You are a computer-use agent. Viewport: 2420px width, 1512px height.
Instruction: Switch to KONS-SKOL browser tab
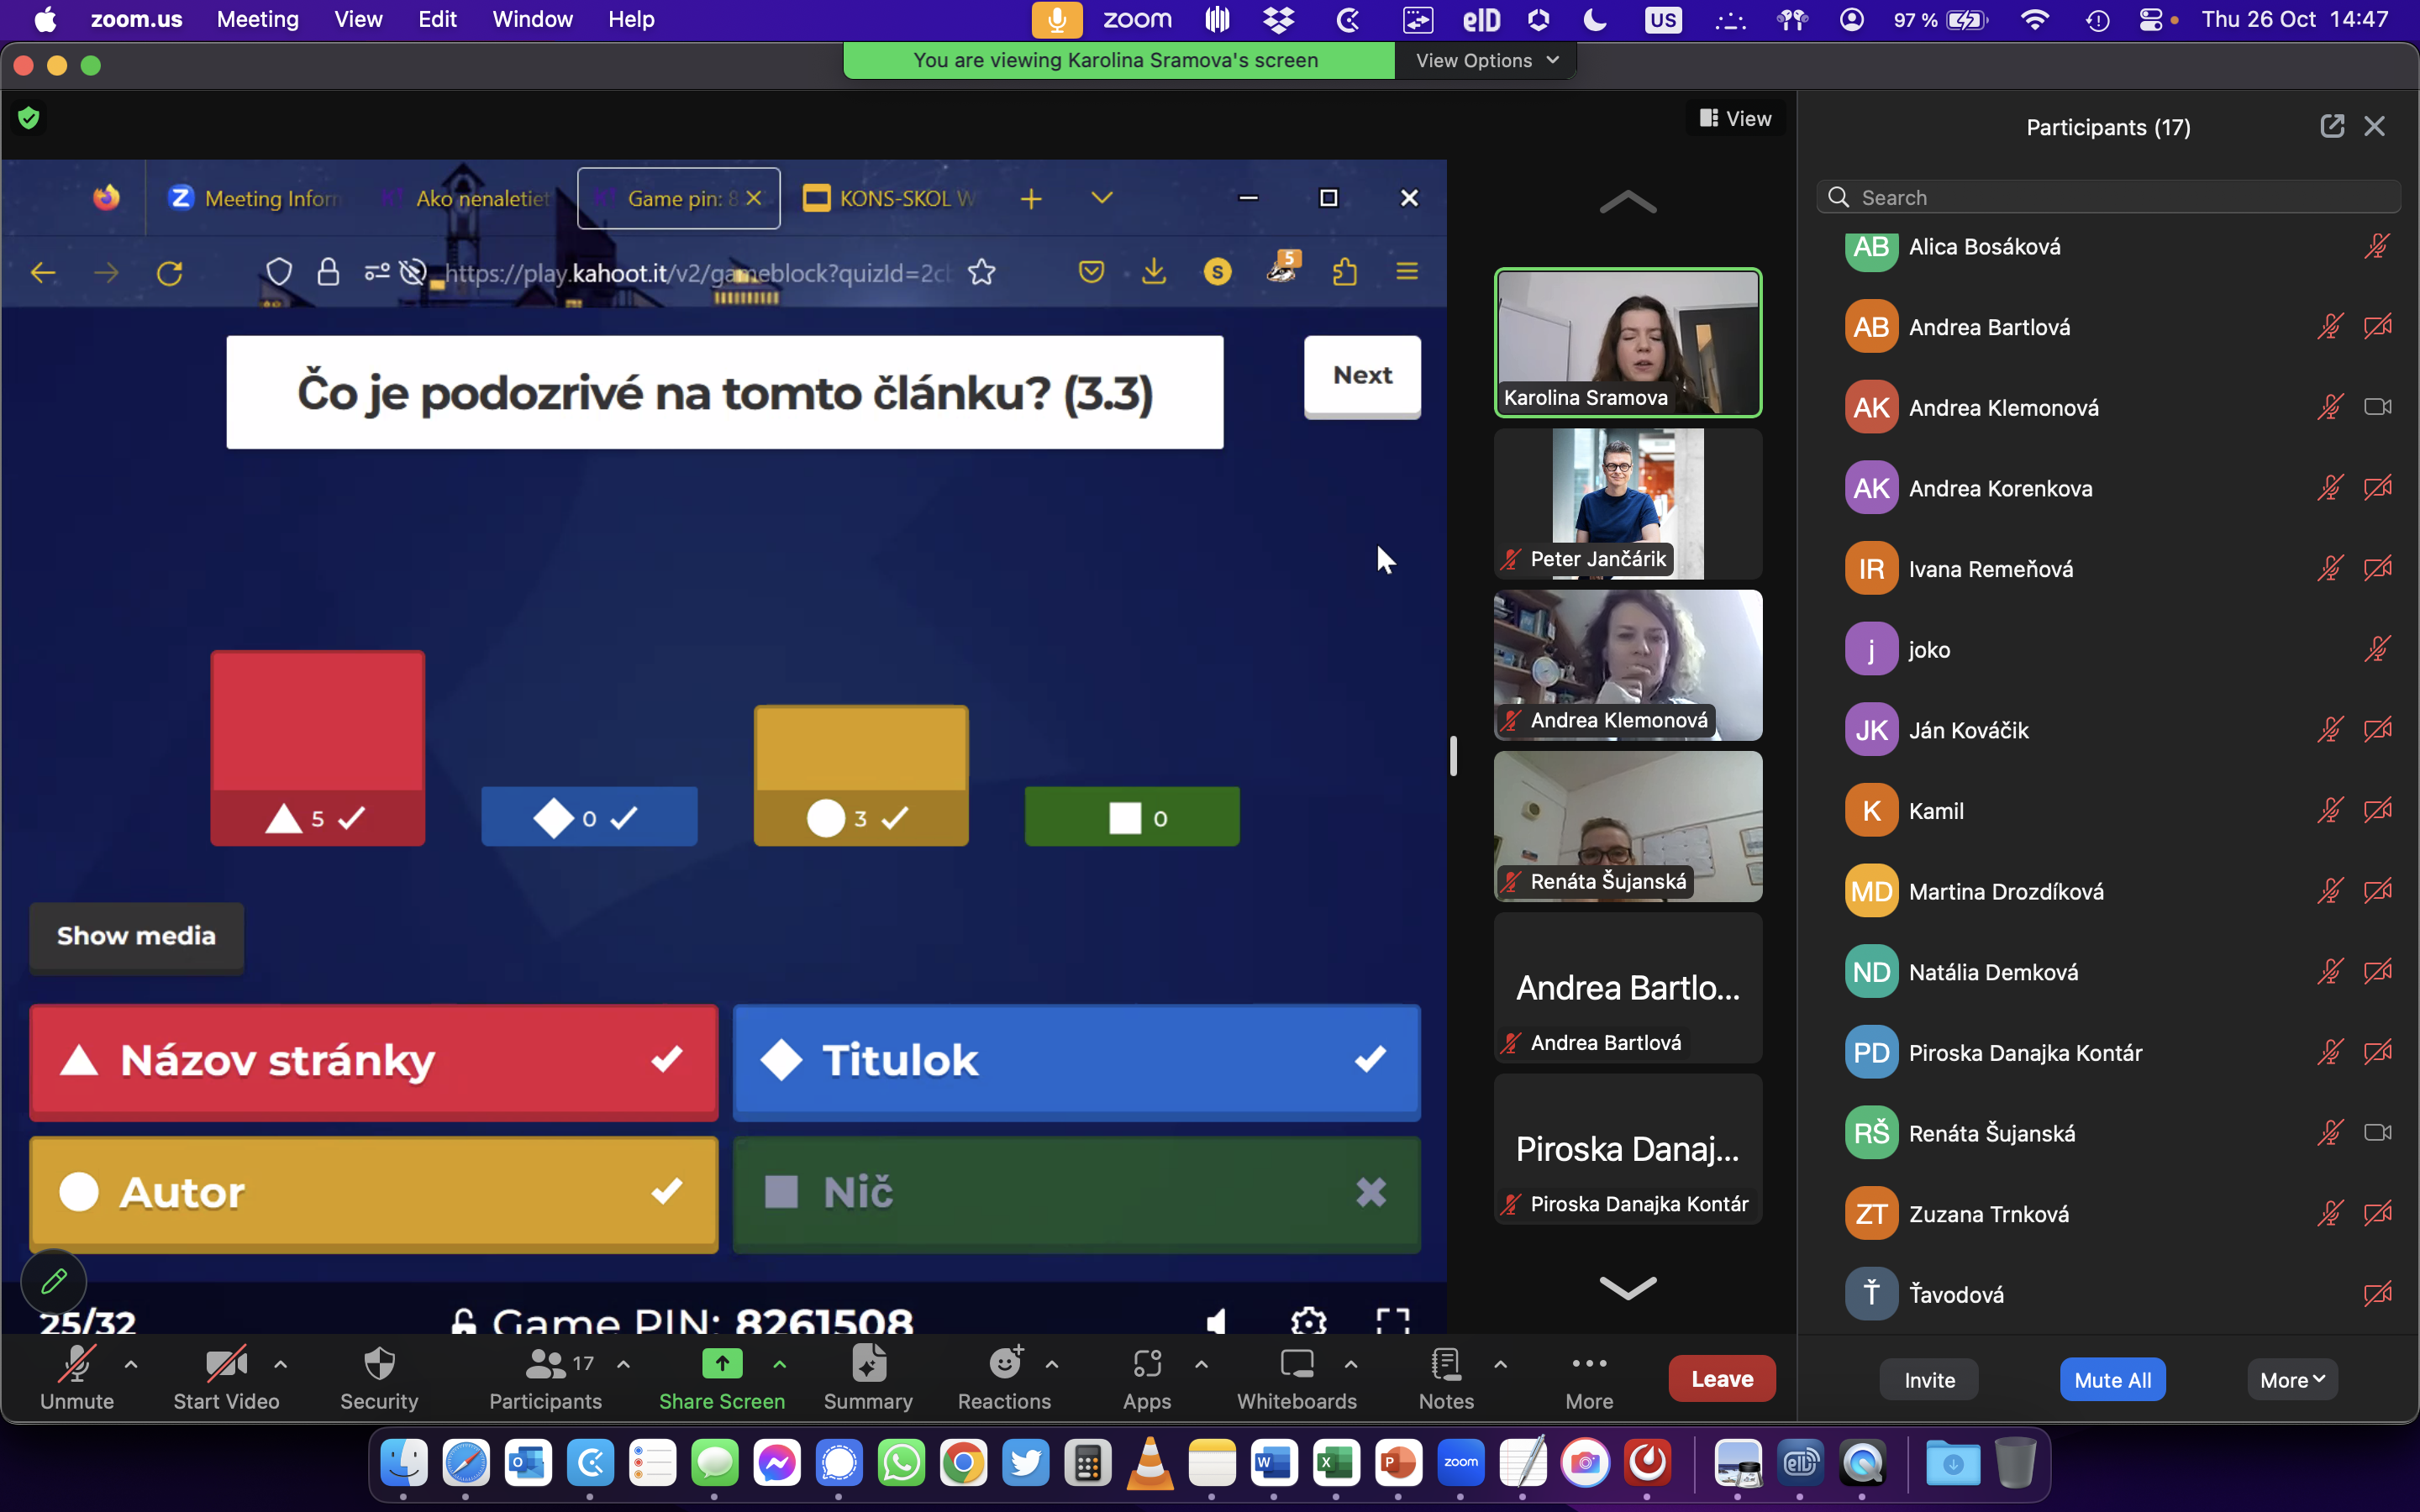tap(890, 198)
